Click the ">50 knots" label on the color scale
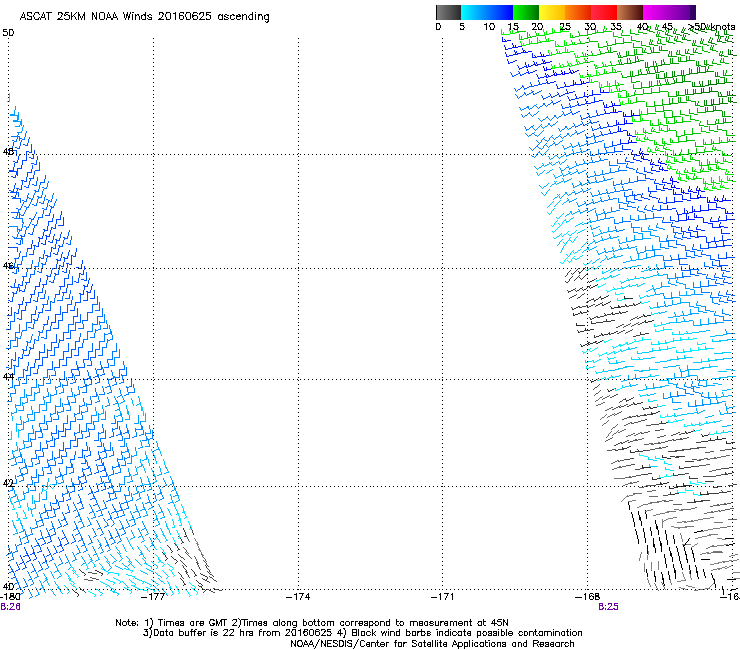Viewport: 740px width, 650px height. (711, 27)
